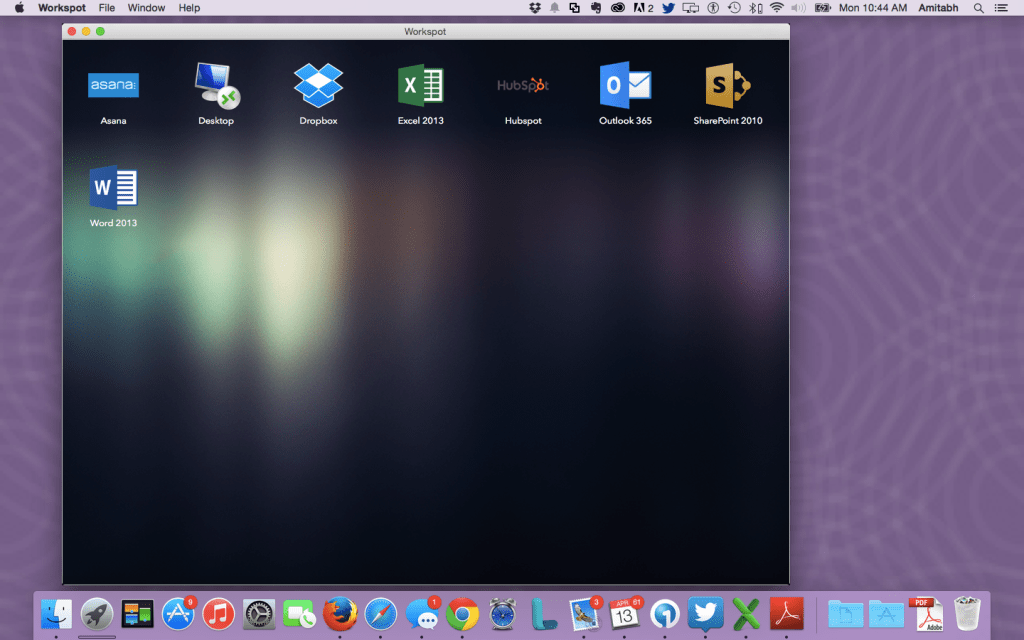Close the Workspot window with red button

(x=72, y=31)
